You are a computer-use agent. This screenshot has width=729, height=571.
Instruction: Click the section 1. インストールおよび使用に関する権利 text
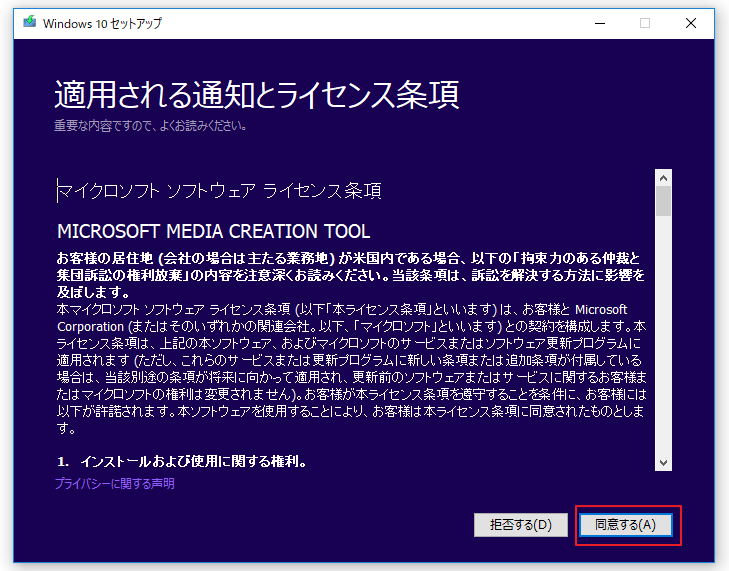tap(182, 461)
